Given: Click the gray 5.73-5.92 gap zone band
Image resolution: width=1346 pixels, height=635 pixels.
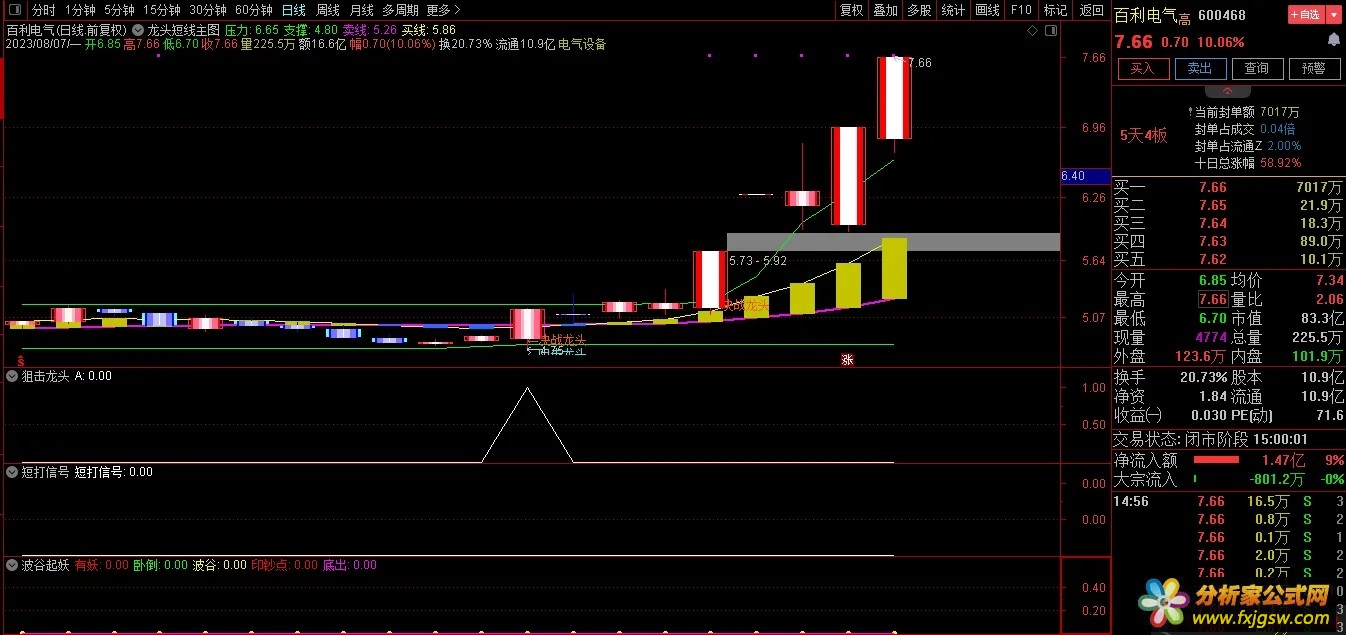Looking at the screenshot, I should (893, 242).
